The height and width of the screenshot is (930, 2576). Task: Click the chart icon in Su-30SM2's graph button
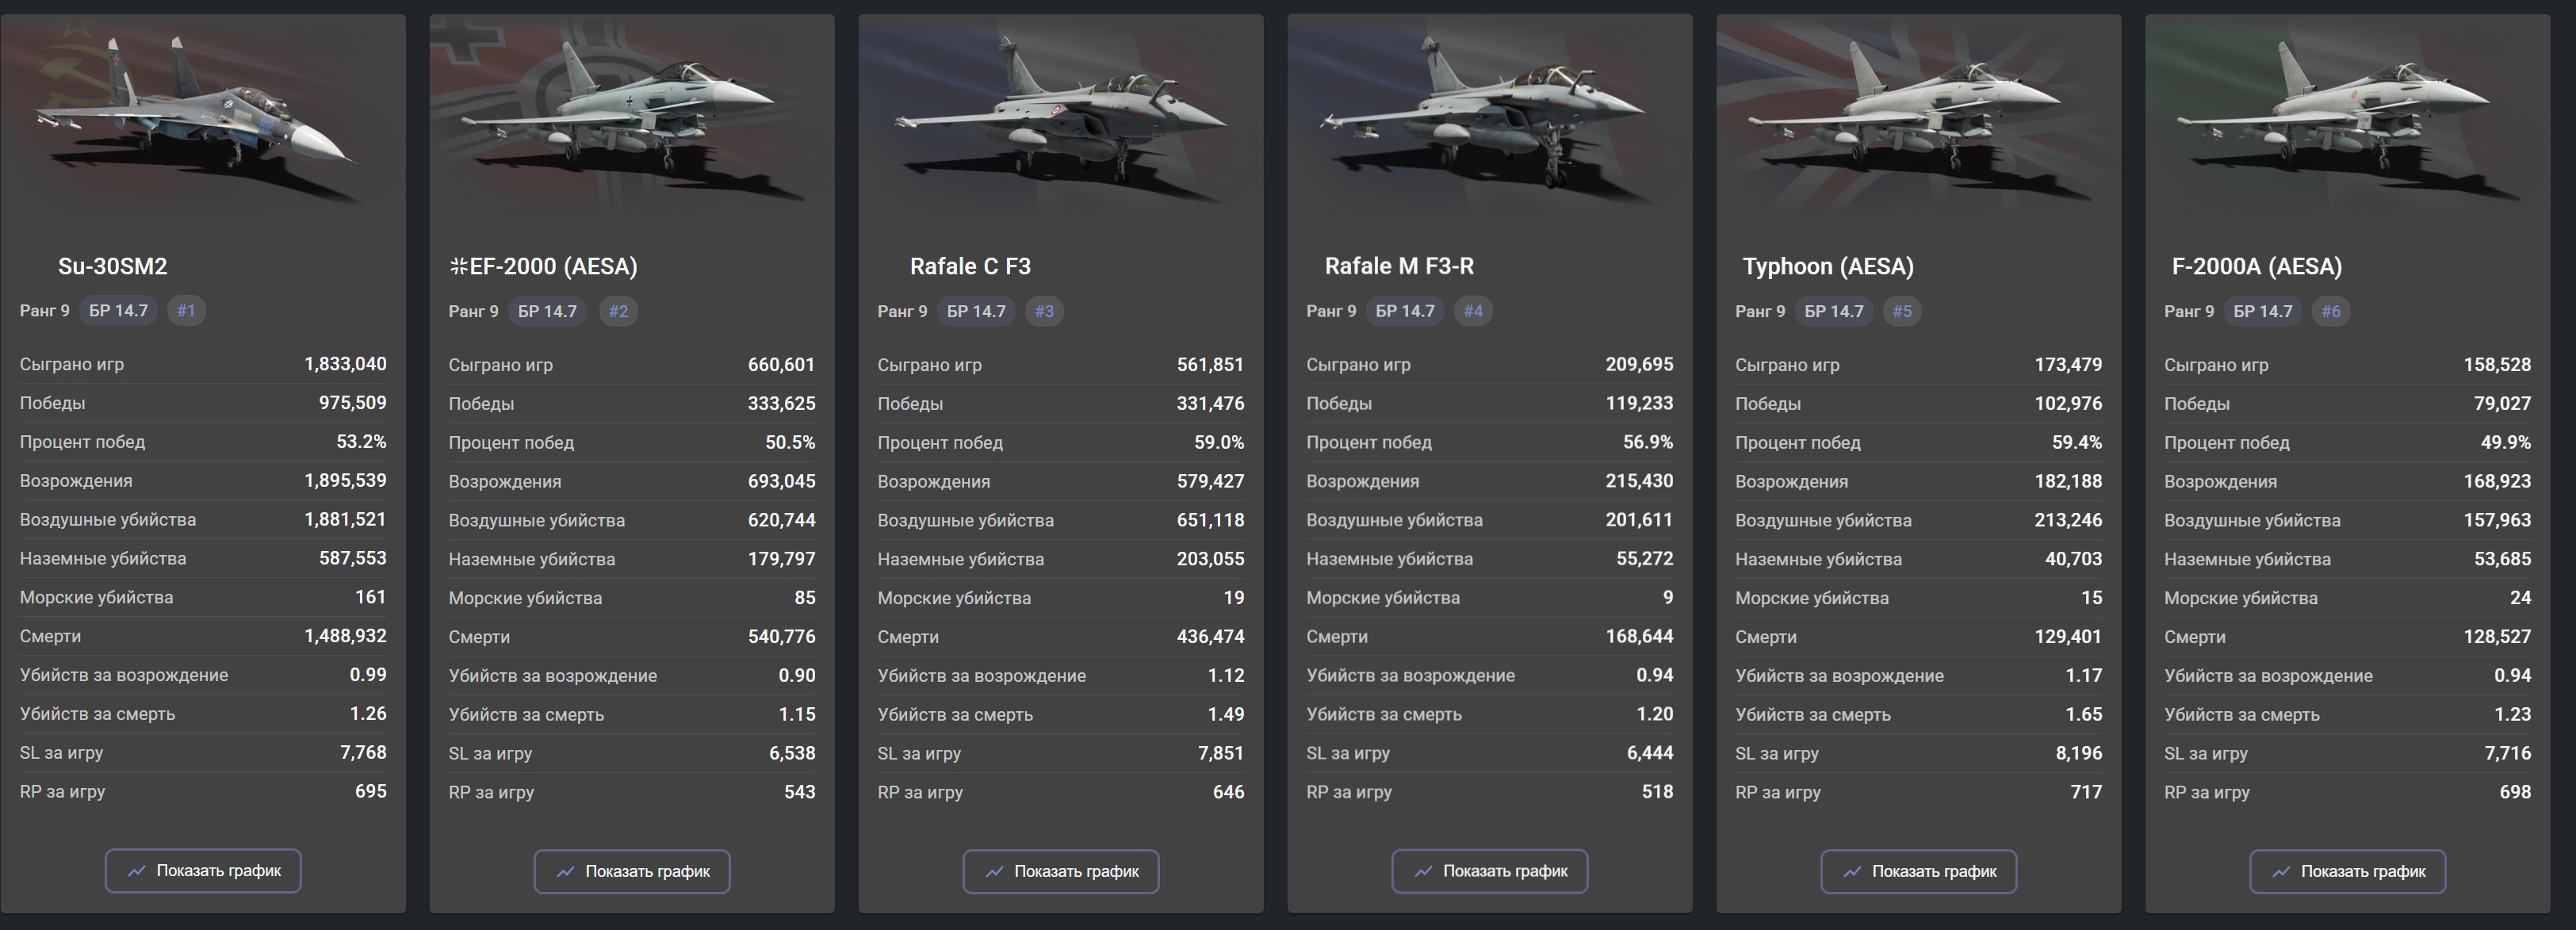(137, 871)
